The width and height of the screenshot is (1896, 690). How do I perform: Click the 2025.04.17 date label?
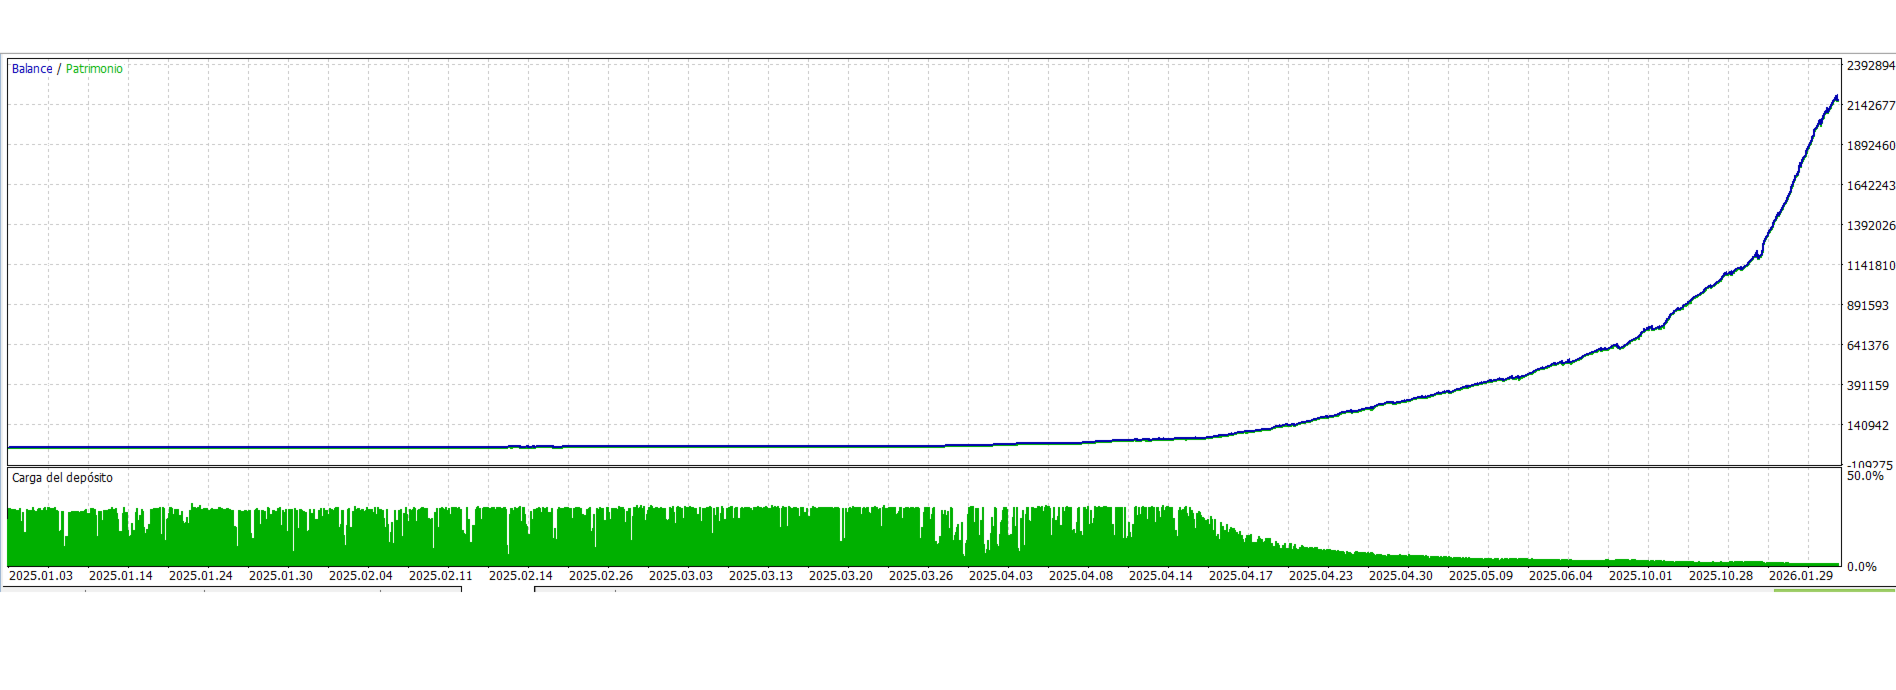(1241, 576)
